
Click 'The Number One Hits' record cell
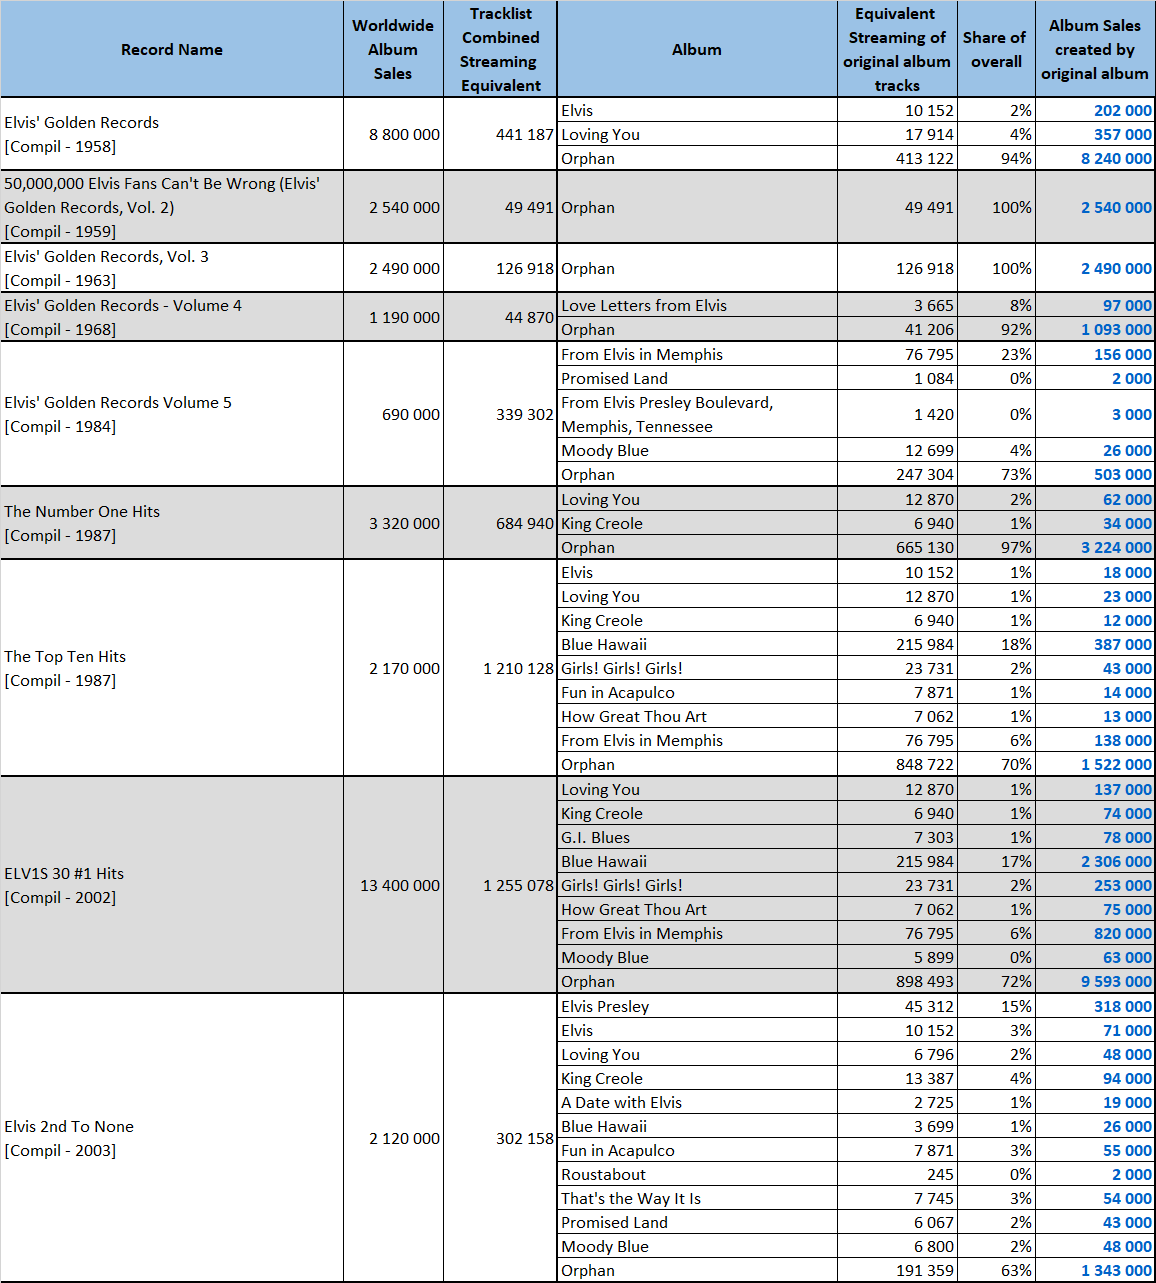(172, 523)
